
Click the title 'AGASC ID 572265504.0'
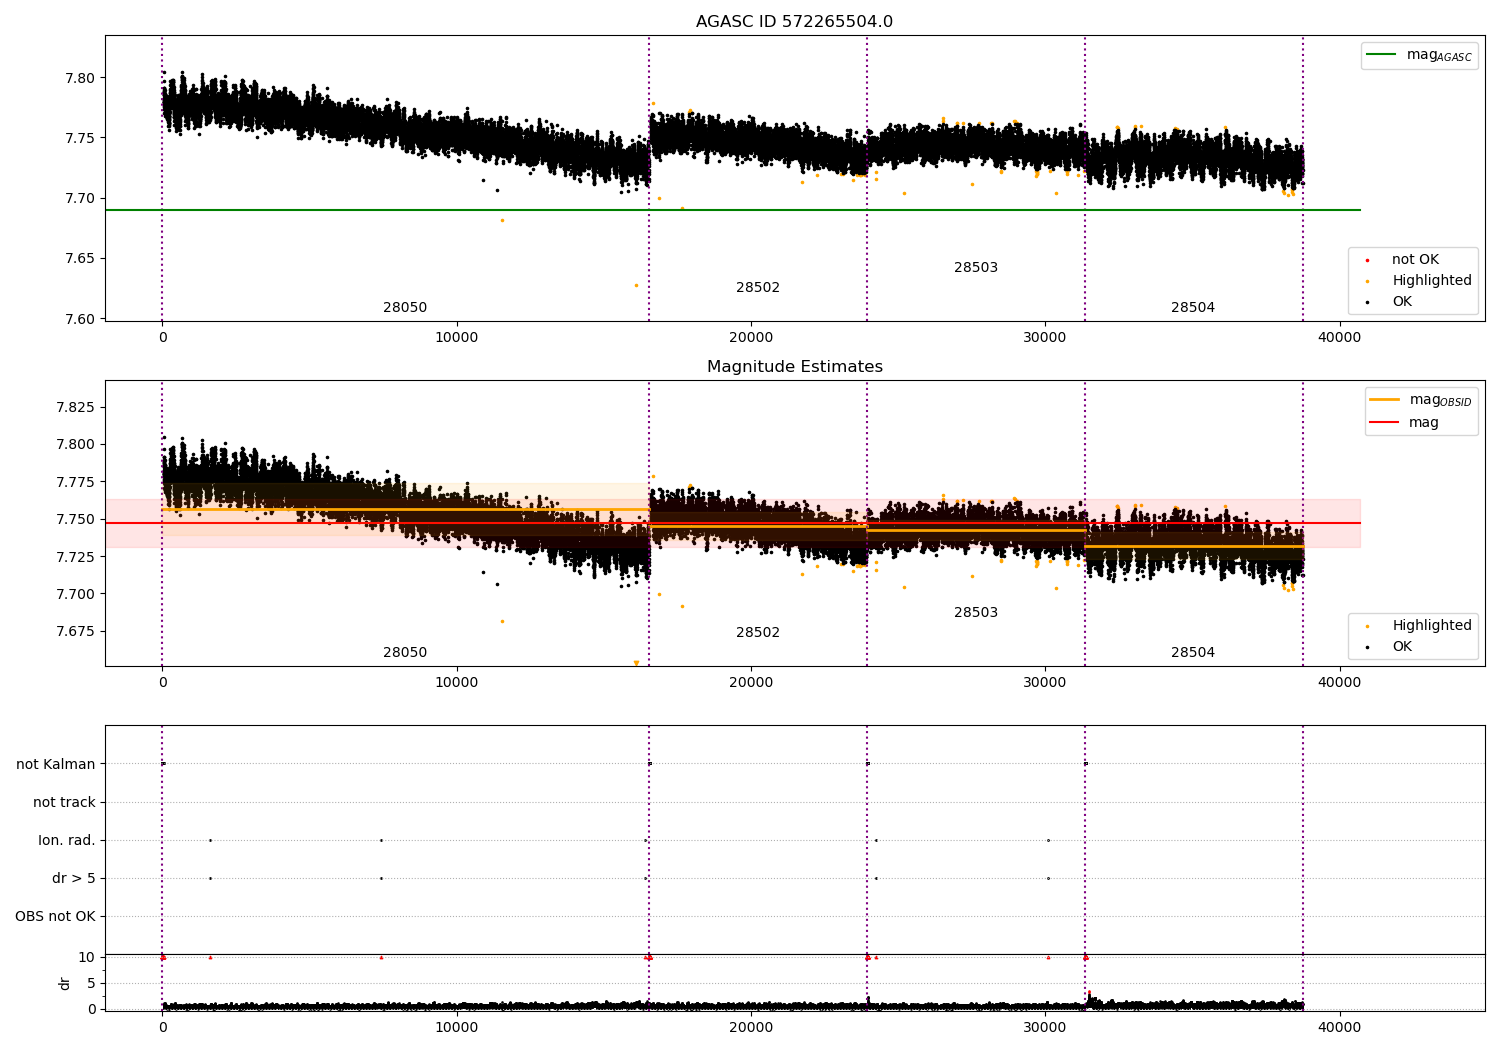794,22
